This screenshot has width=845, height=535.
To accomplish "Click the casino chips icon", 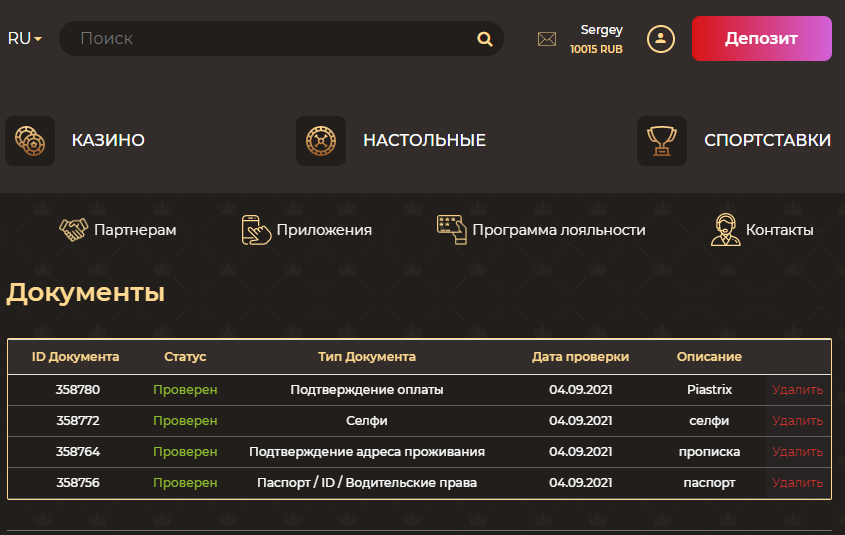I will point(30,141).
